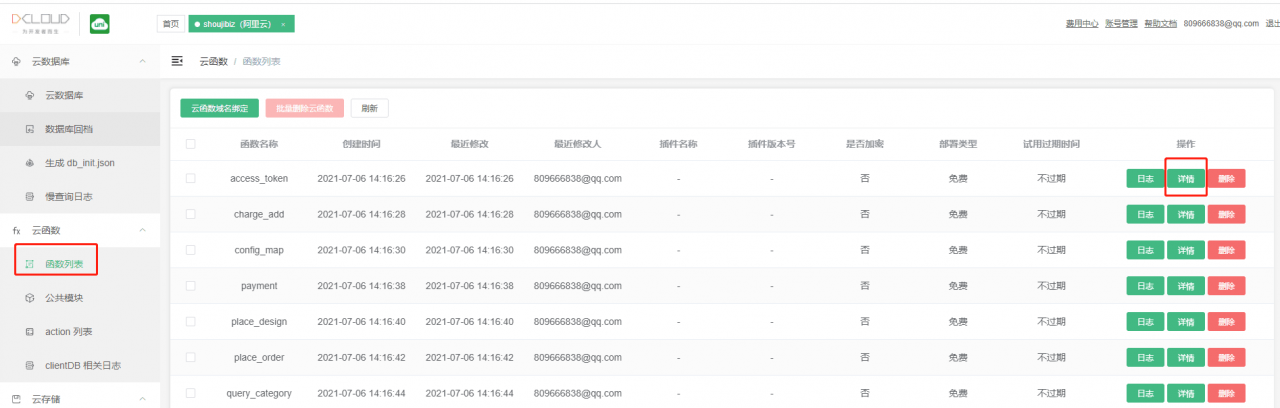This screenshot has height=408, width=1280.
Task: Click the action 列表 sidebar icon
Action: (x=29, y=332)
